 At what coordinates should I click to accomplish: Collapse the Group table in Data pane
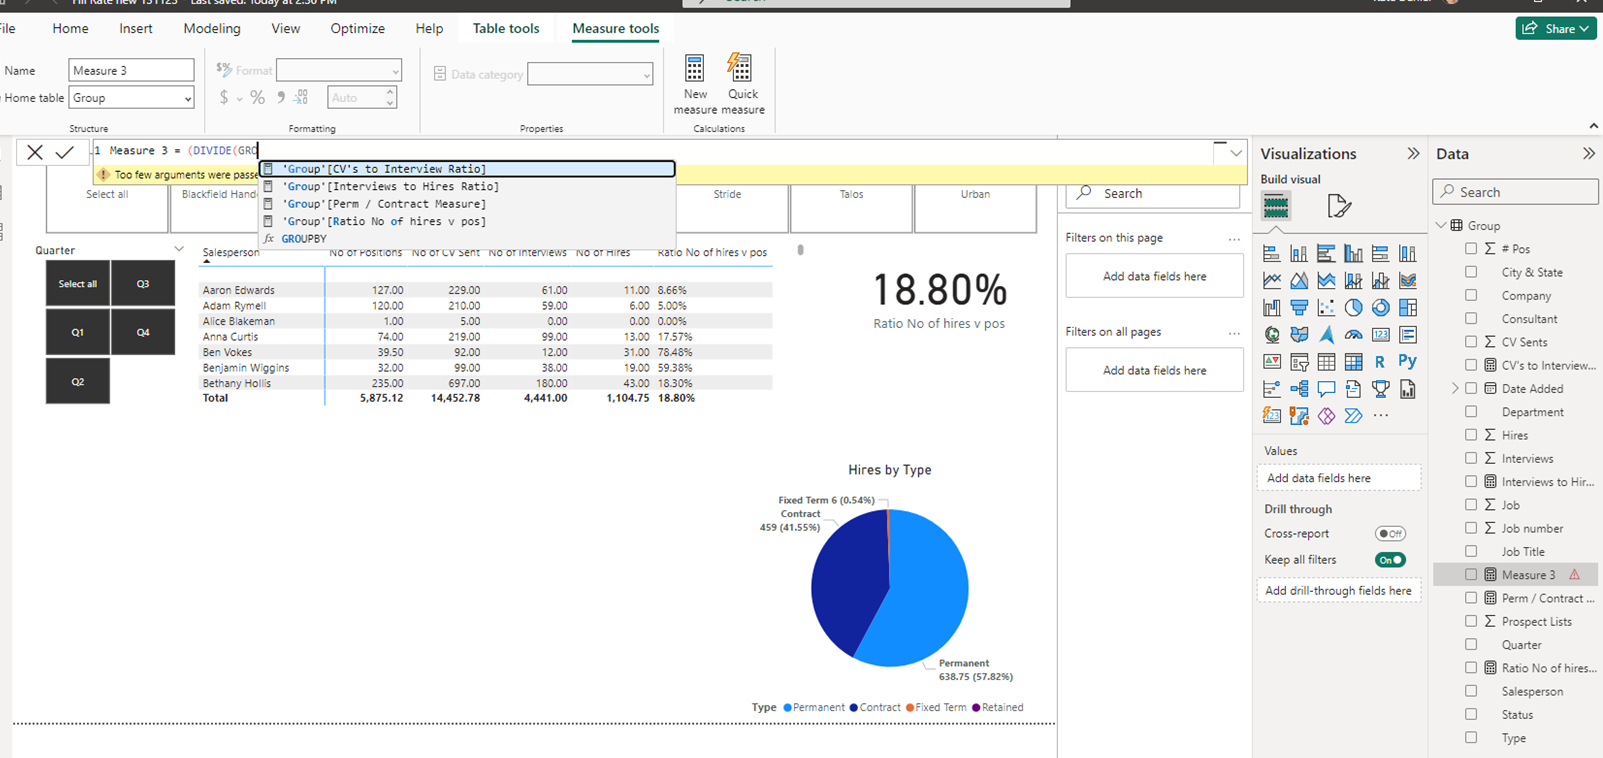point(1441,225)
